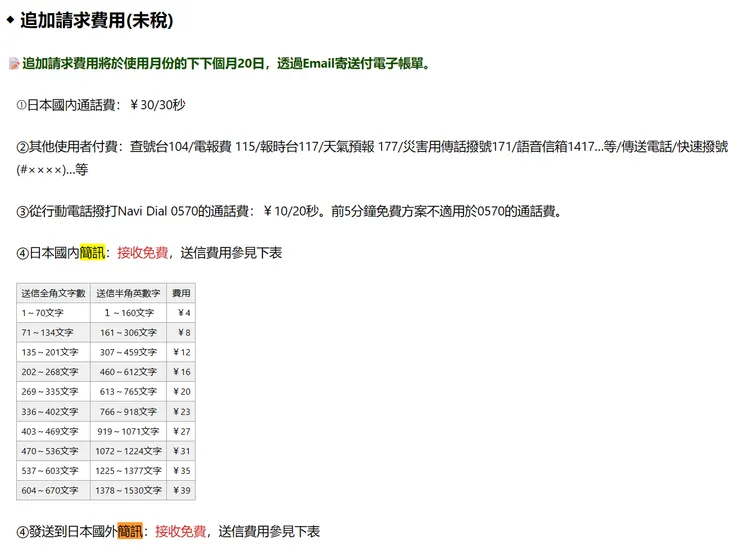This screenshot has height=550, width=740.
Task: Click the text (#××××)...等
Action: (x=52, y=169)
